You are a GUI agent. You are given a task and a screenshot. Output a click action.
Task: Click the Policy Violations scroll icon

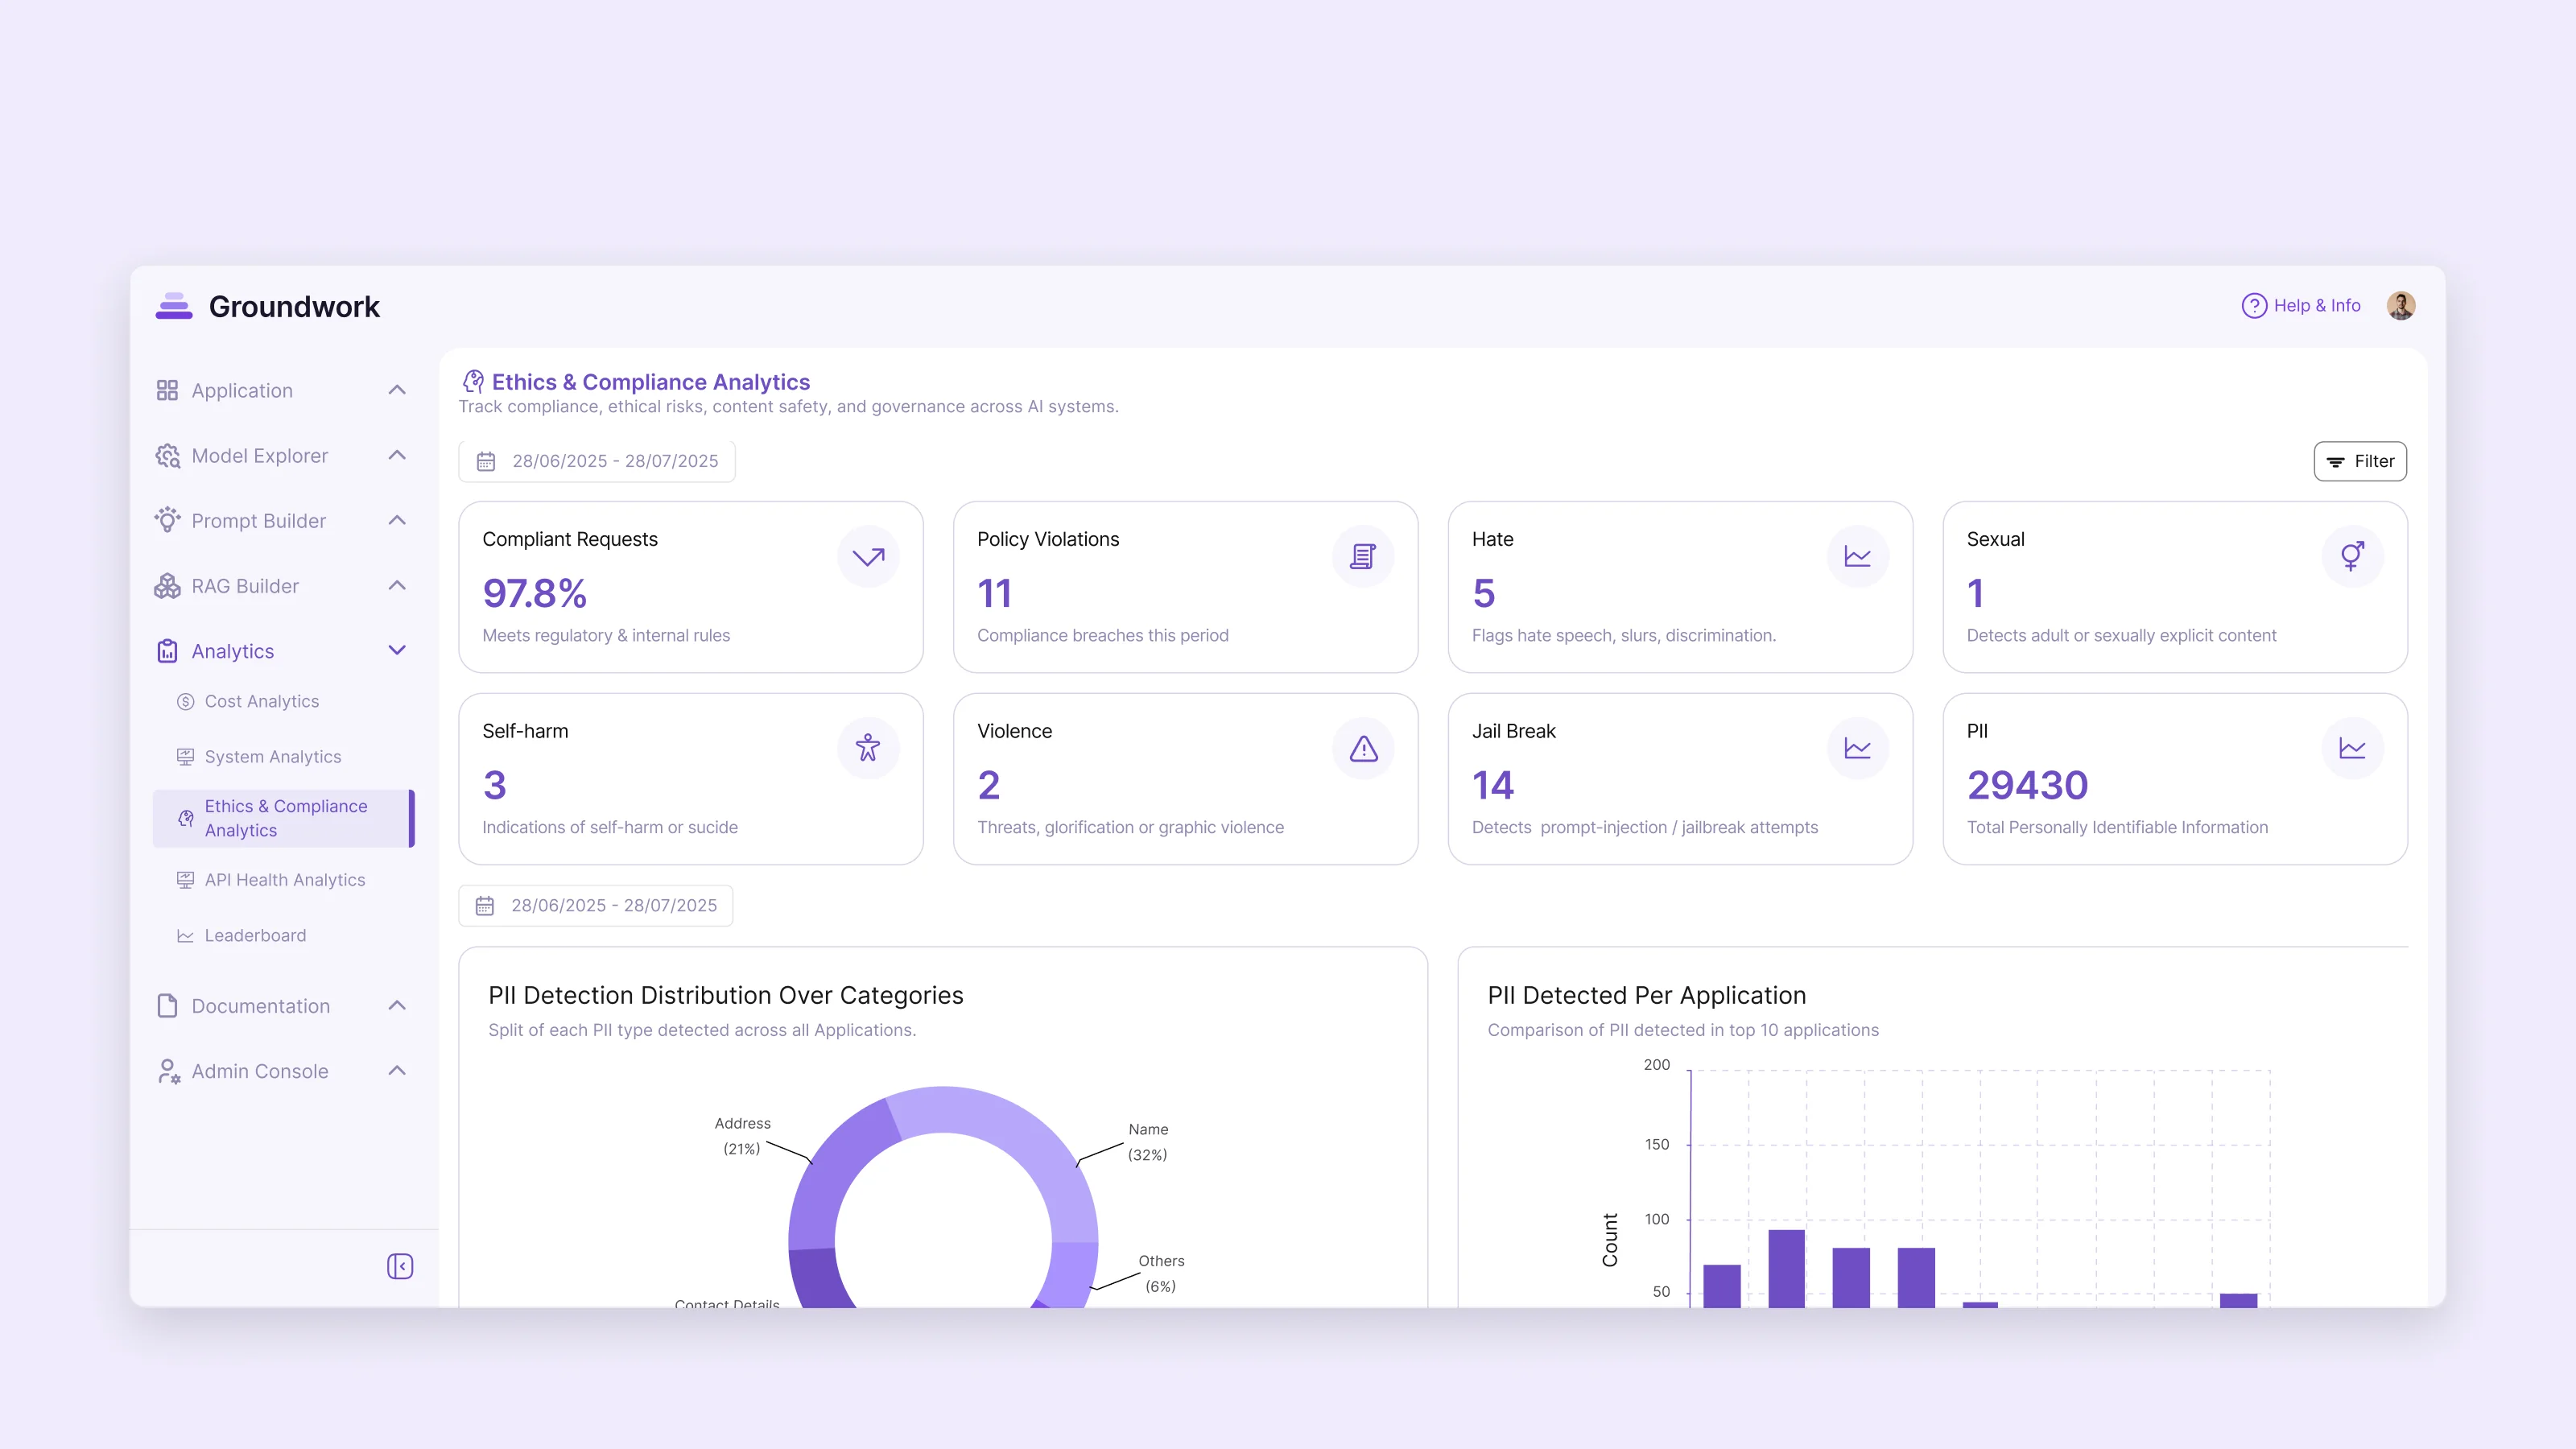pyautogui.click(x=1363, y=556)
